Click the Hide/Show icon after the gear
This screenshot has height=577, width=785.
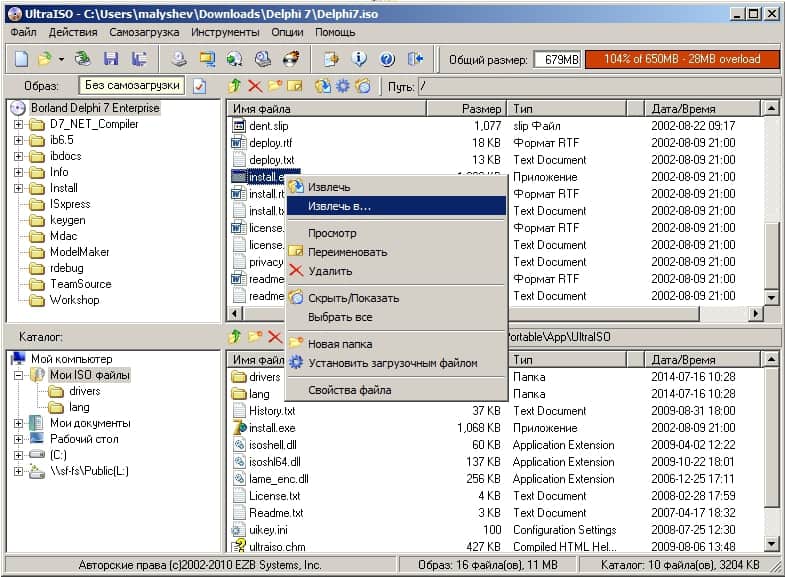point(363,86)
